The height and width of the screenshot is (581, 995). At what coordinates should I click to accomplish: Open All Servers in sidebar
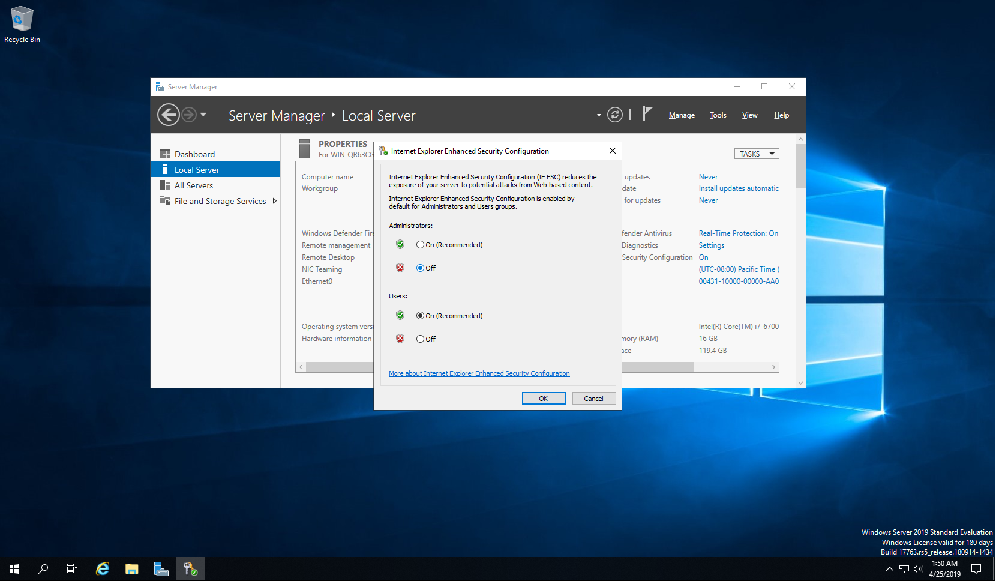click(x=194, y=185)
